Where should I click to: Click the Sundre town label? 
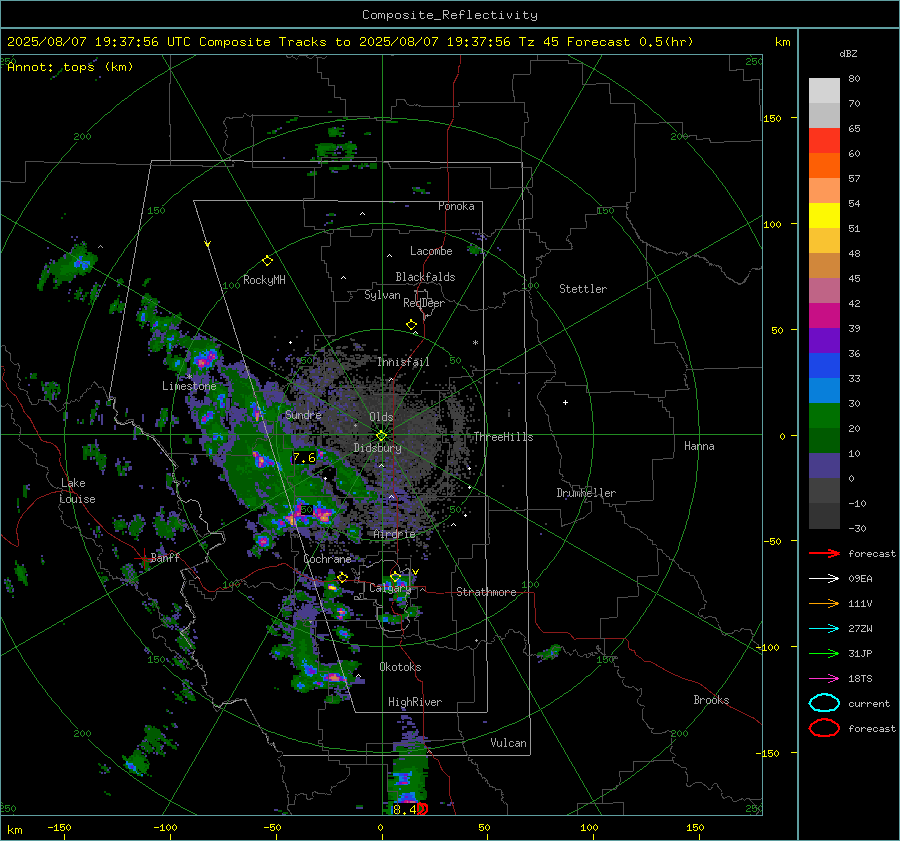(x=303, y=414)
